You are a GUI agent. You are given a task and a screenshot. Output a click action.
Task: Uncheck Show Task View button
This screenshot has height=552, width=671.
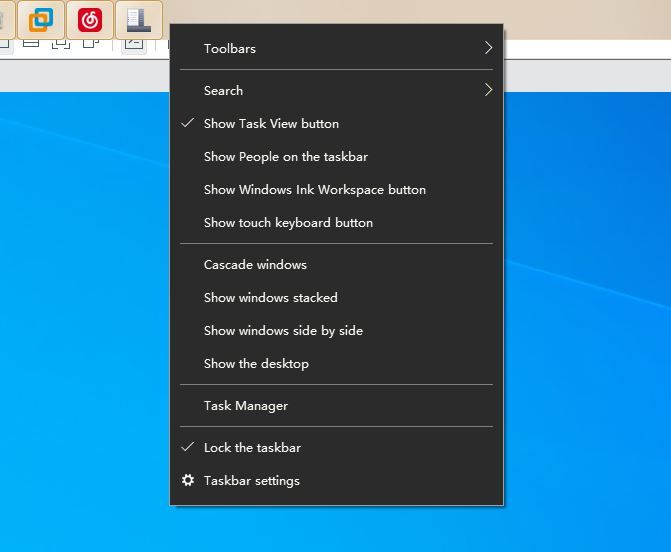(x=336, y=124)
